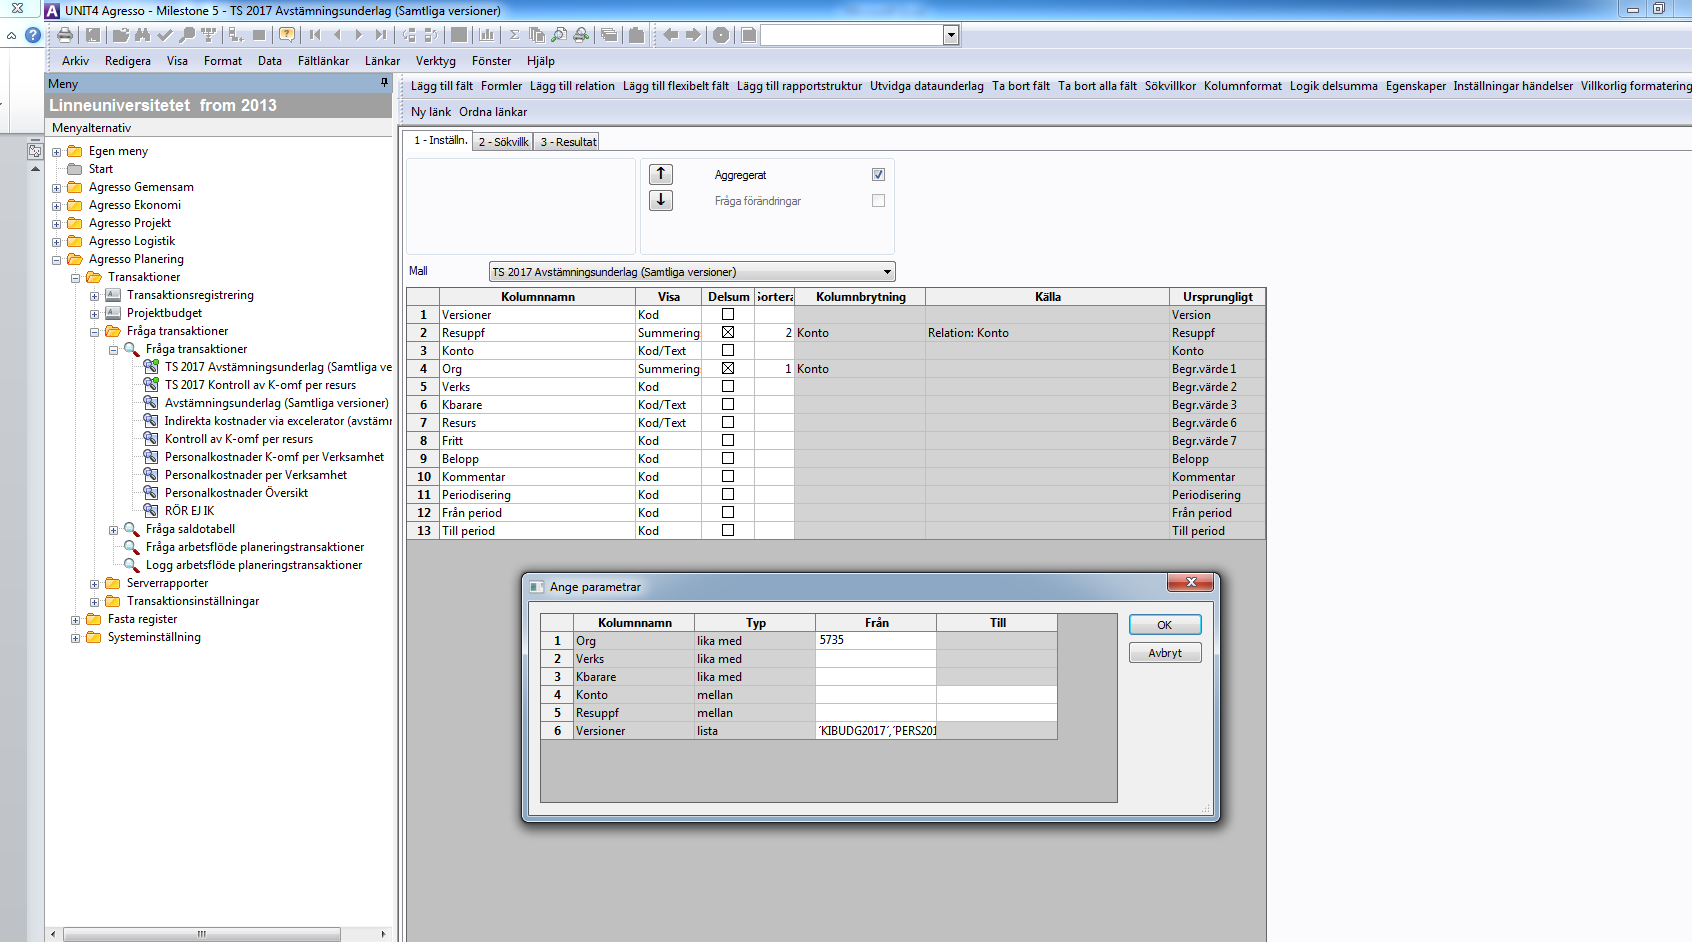Toggle Delsum checkbox for Konto row

click(728, 351)
